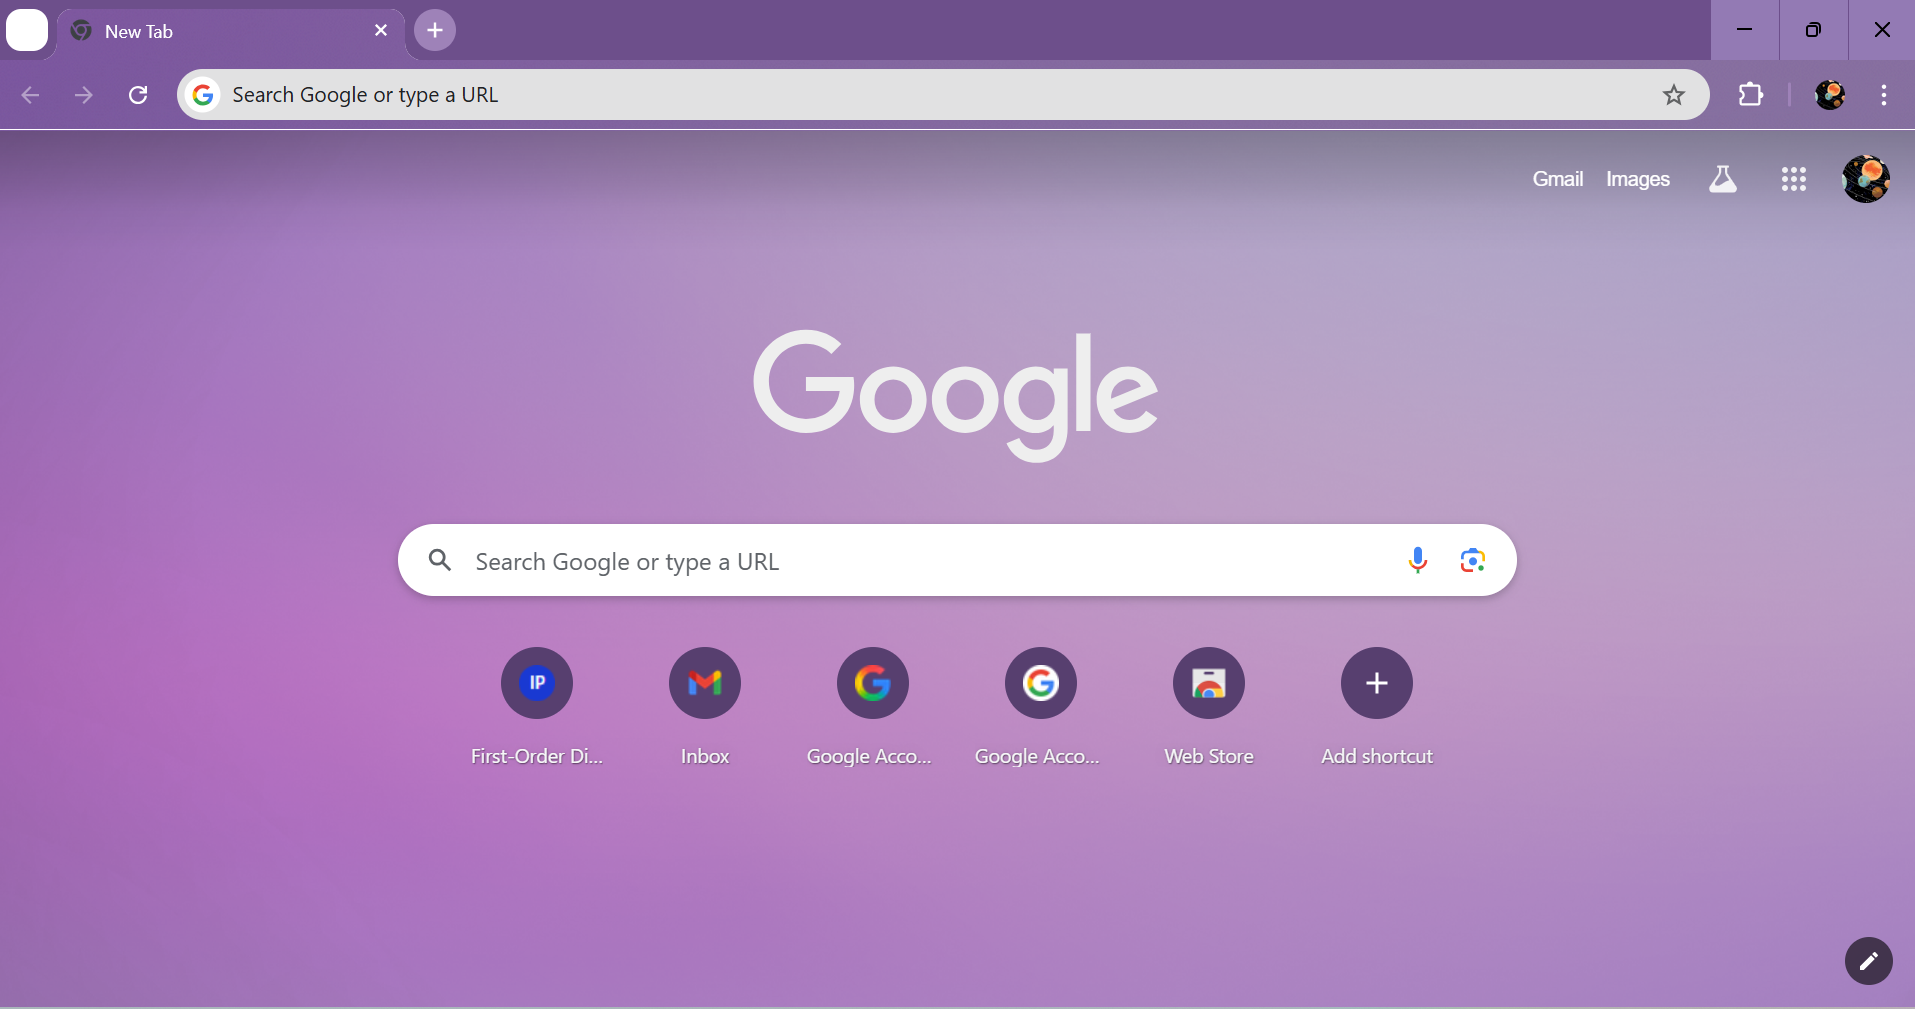This screenshot has height=1009, width=1915.
Task: Open the Gmail link
Action: click(x=1558, y=179)
